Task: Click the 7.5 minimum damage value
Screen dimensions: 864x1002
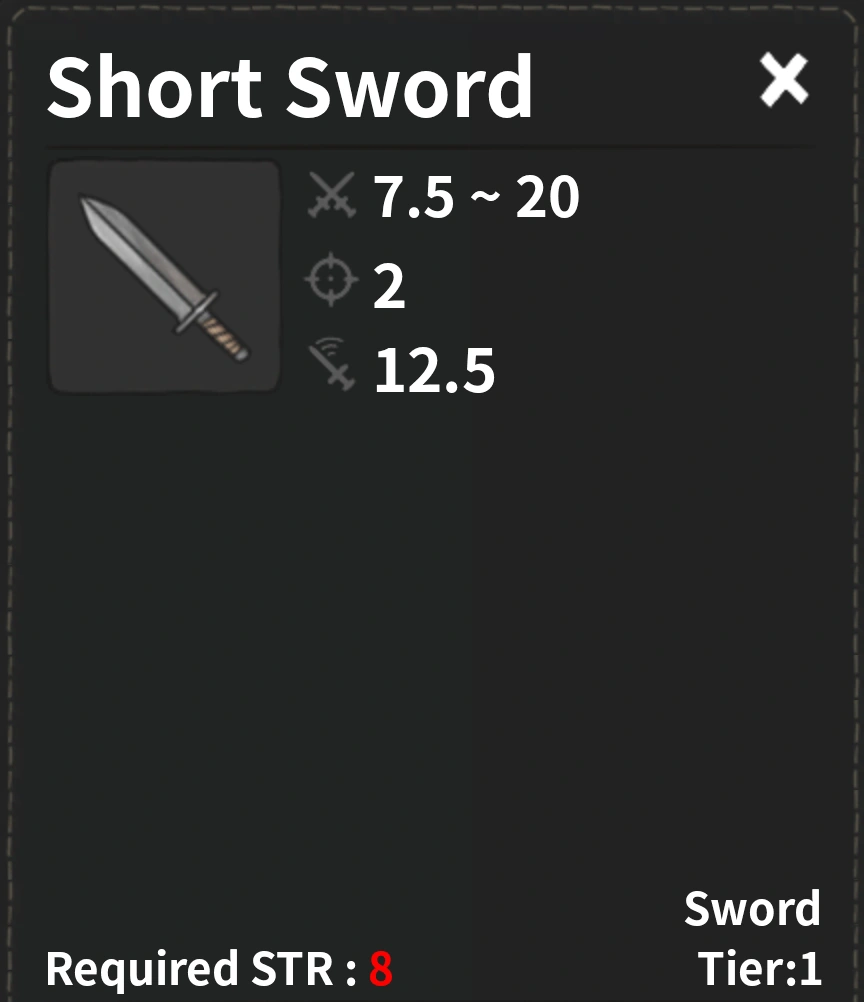Action: (414, 197)
